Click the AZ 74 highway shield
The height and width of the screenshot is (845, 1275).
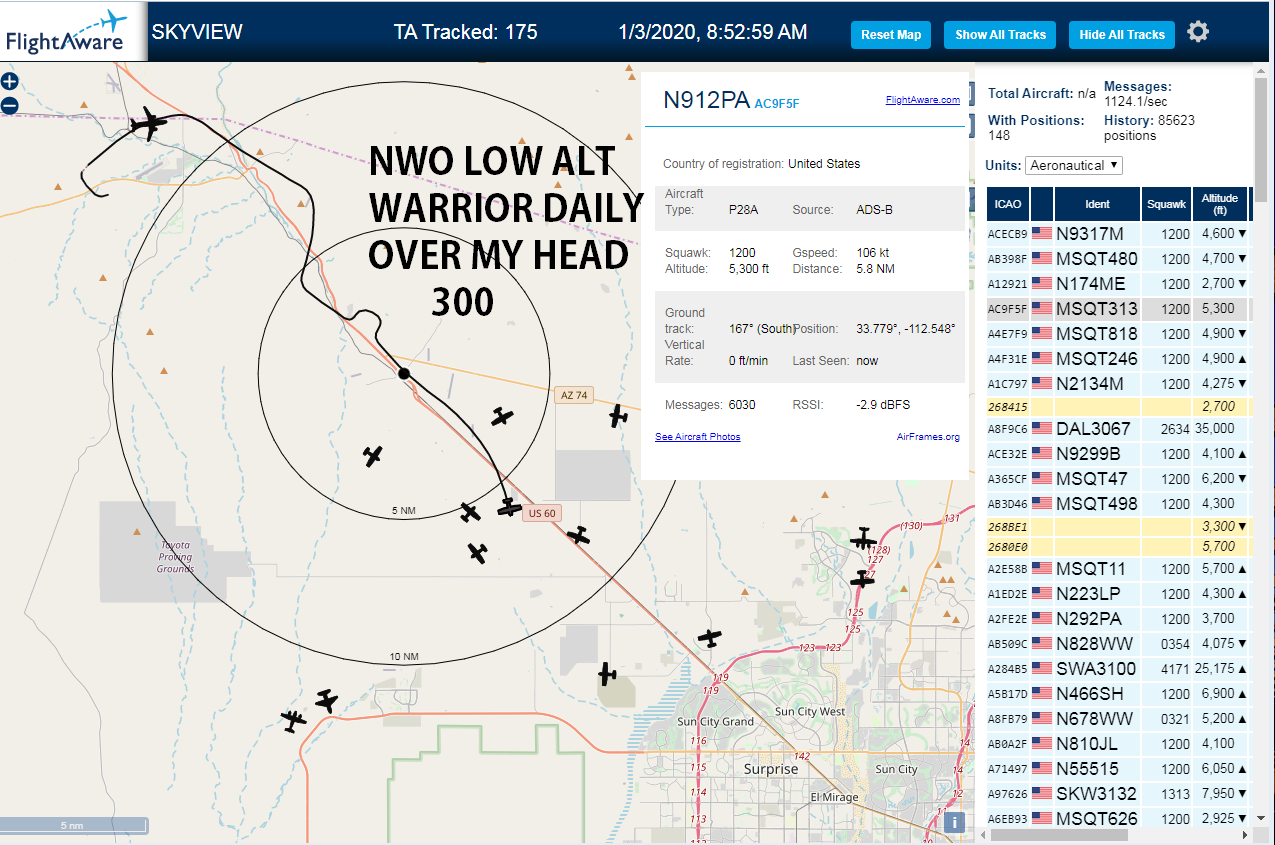tap(574, 395)
